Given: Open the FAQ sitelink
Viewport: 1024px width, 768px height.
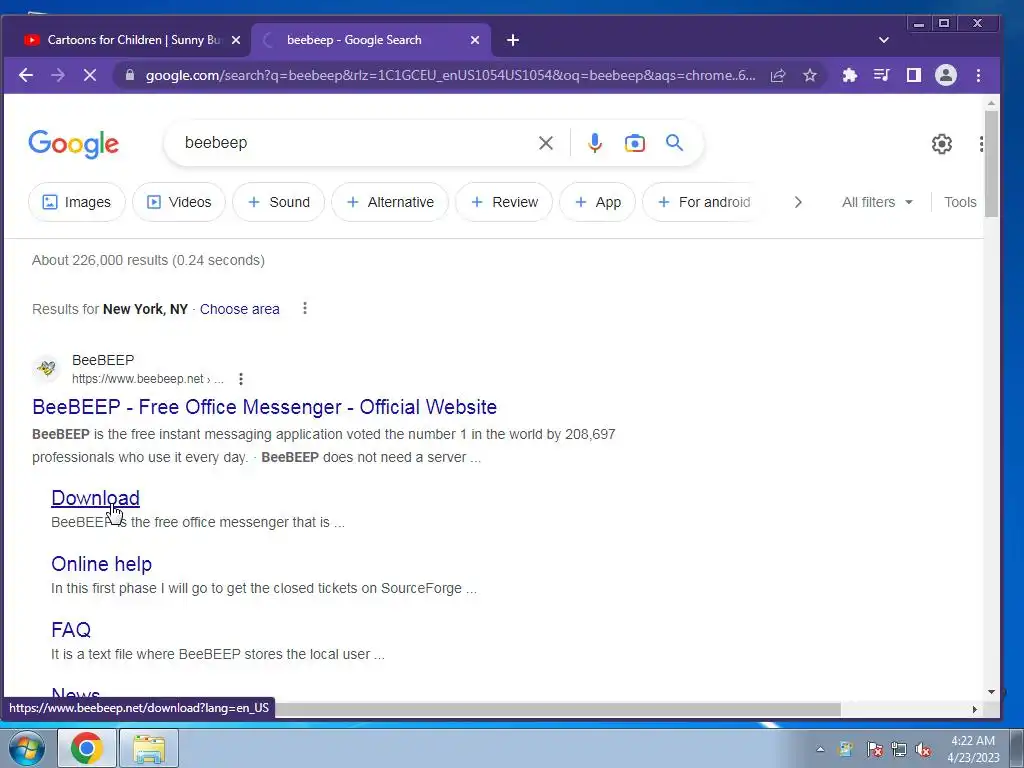Looking at the screenshot, I should click(x=71, y=630).
